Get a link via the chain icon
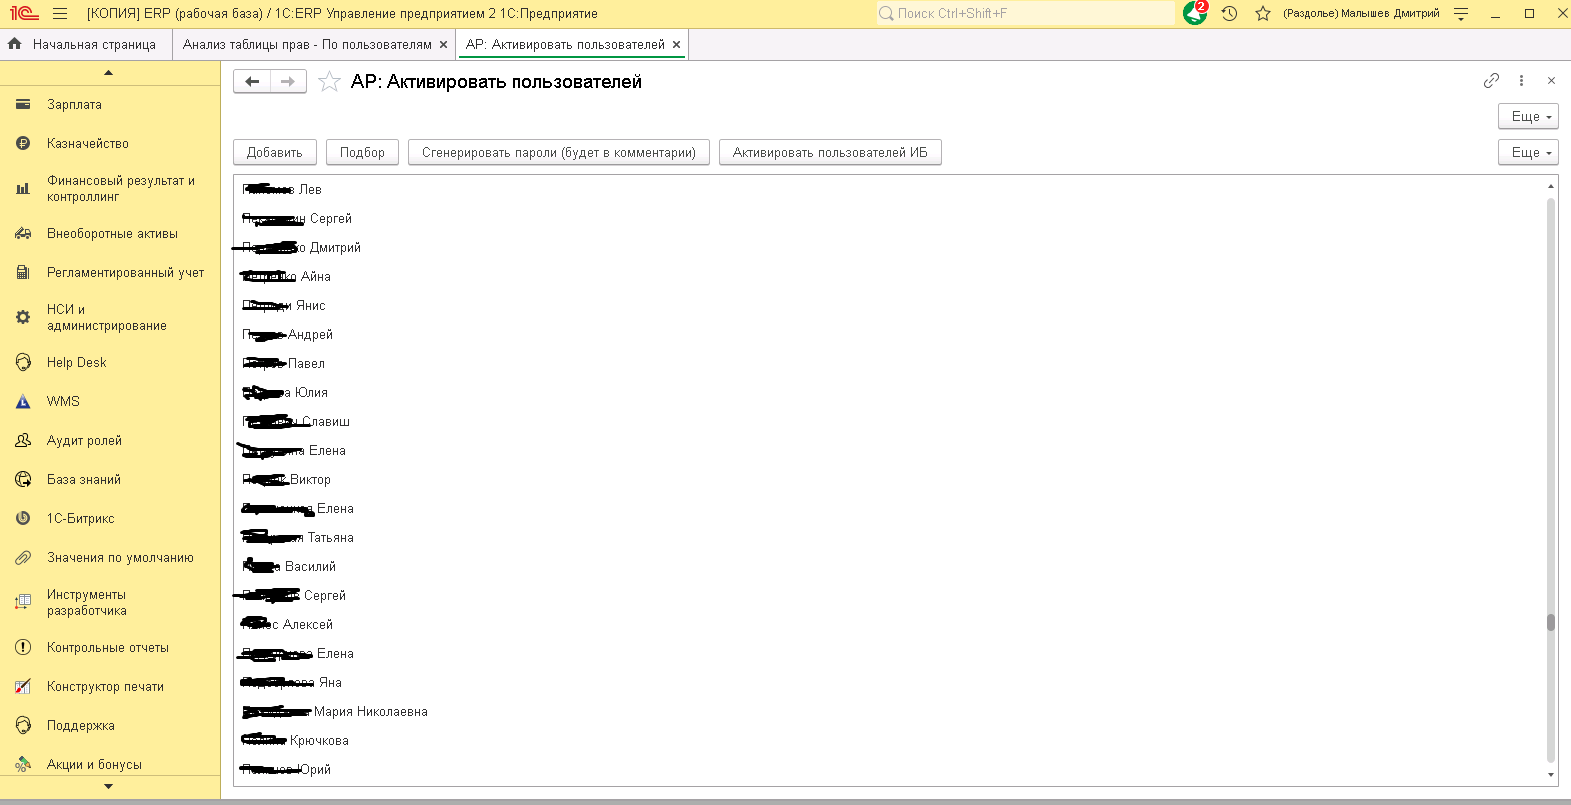Screen dimensions: 1571x805 [x=1491, y=81]
